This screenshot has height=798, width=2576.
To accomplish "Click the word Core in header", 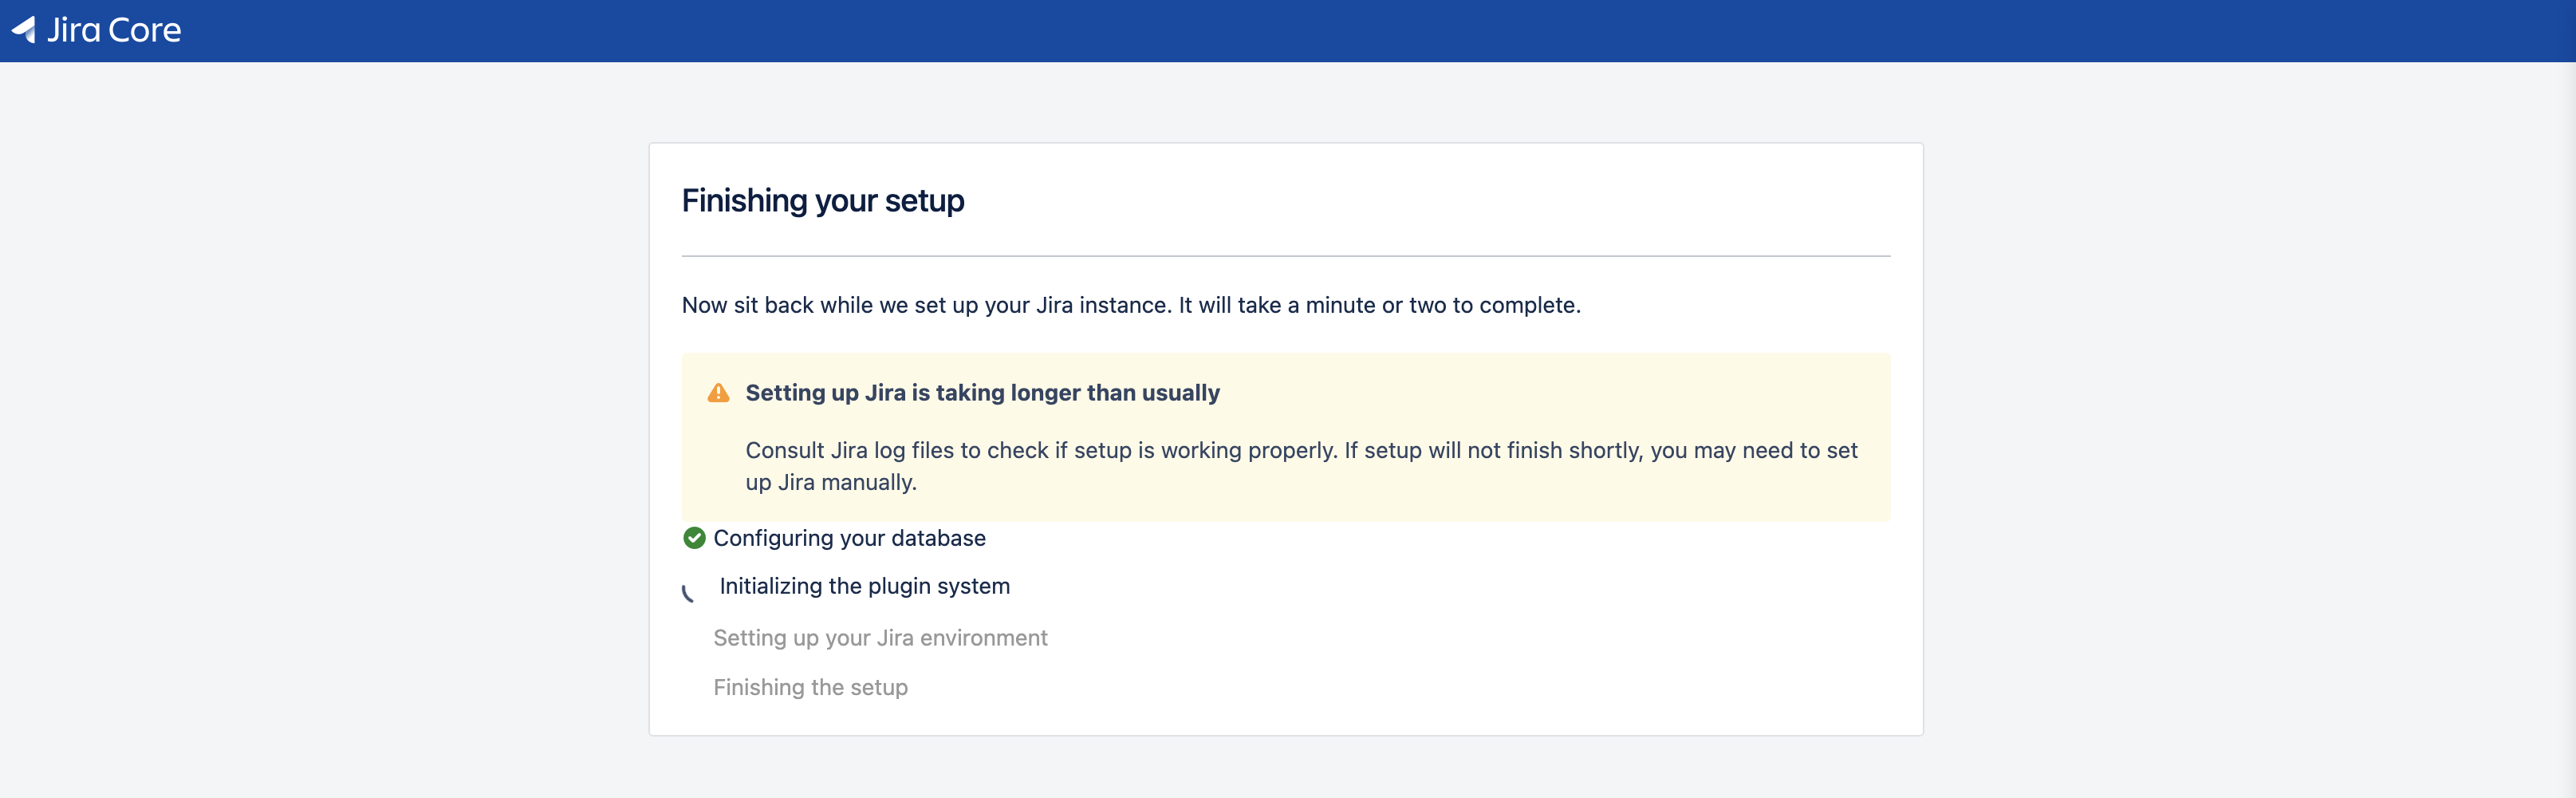I will tap(145, 30).
